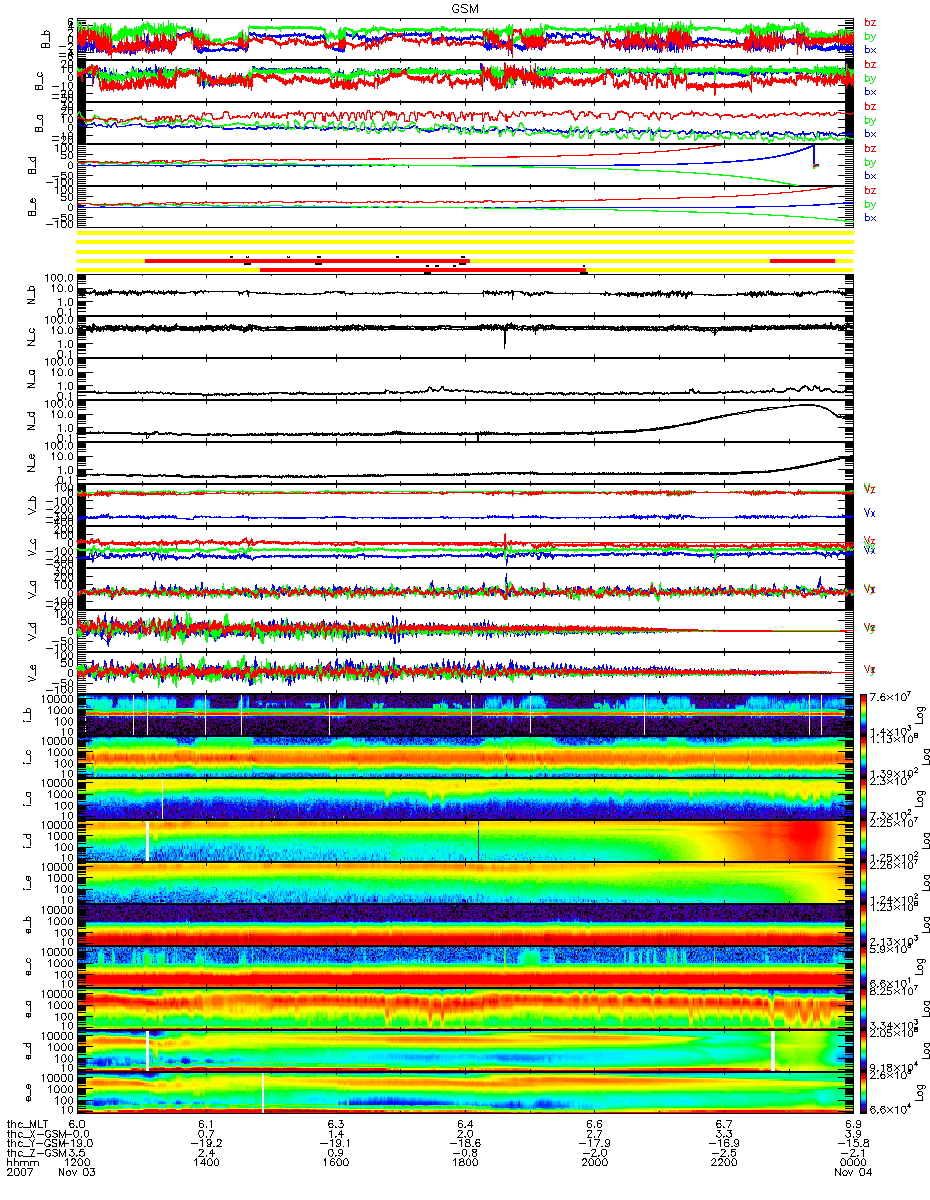This screenshot has width=930, height=1200.
Task: Click the red bz legend of B_b panel
Action: 870,22
